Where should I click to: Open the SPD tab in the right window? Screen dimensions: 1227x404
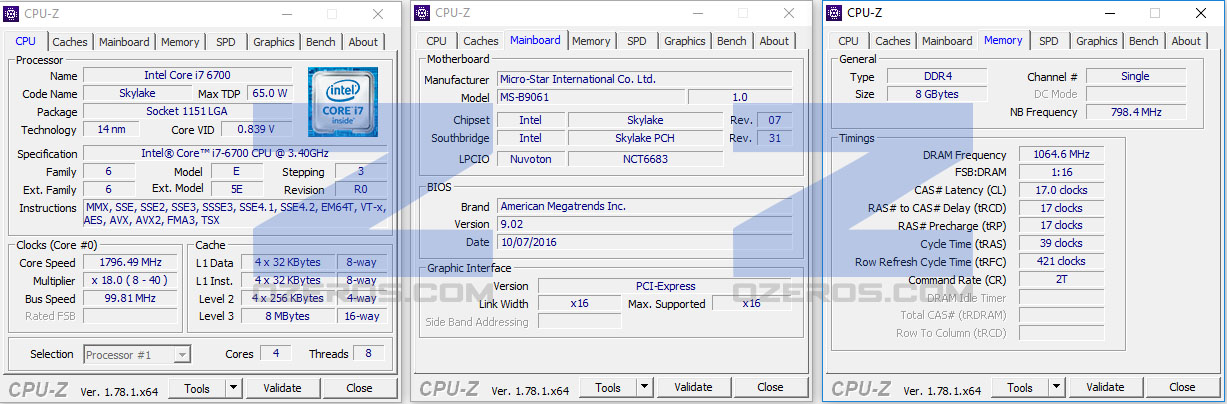pyautogui.click(x=1049, y=42)
